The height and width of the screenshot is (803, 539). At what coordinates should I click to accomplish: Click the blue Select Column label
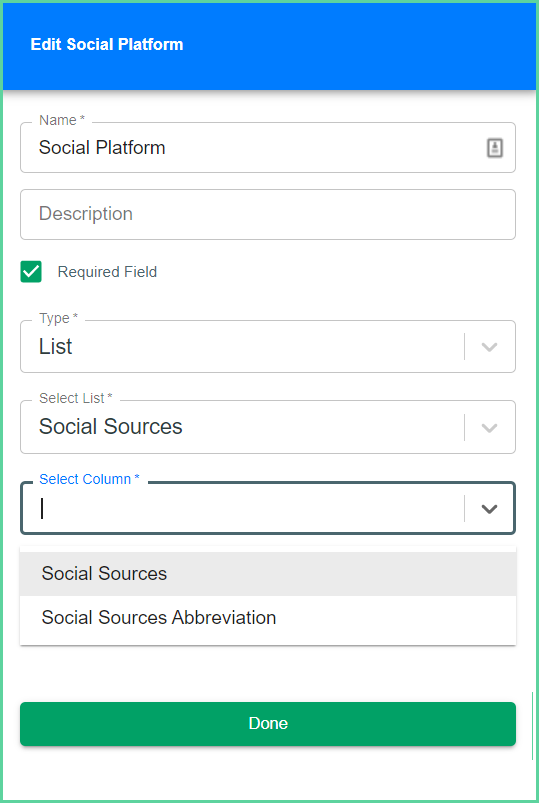tap(89, 479)
